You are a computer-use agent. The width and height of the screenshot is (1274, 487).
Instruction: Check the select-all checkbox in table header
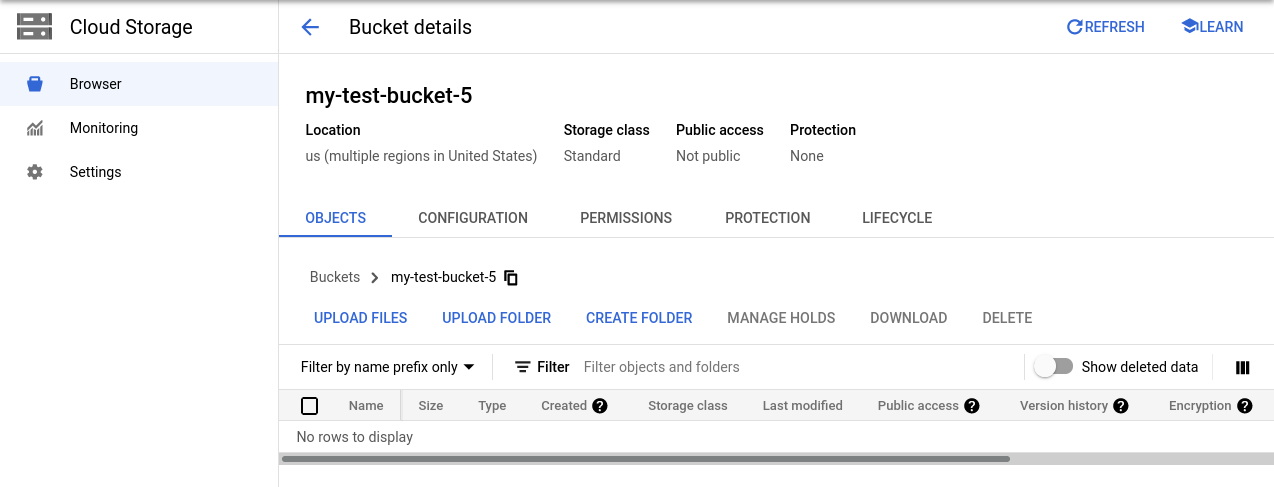(310, 405)
